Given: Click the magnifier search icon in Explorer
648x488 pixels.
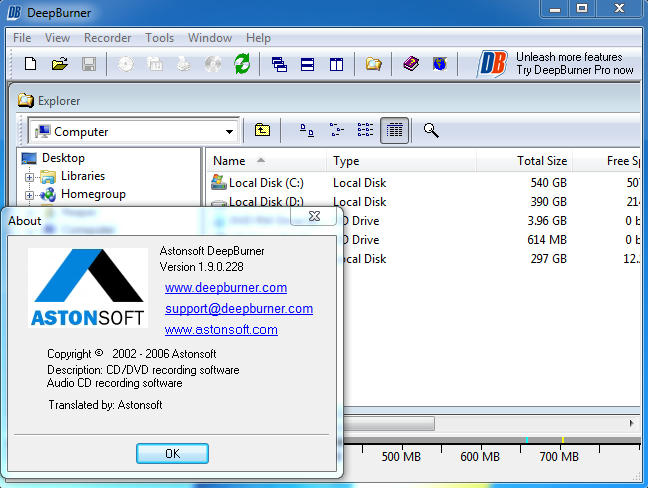Looking at the screenshot, I should pyautogui.click(x=431, y=130).
